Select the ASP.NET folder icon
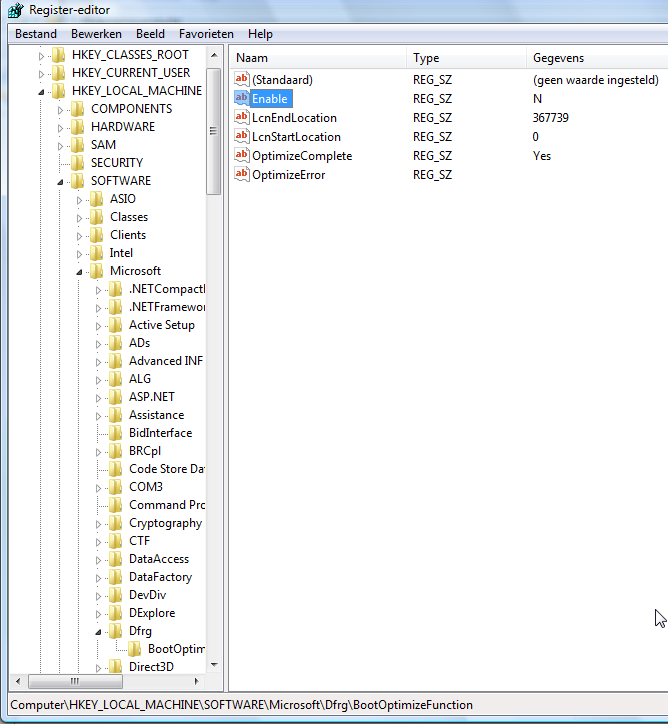668x724 pixels. (x=115, y=397)
